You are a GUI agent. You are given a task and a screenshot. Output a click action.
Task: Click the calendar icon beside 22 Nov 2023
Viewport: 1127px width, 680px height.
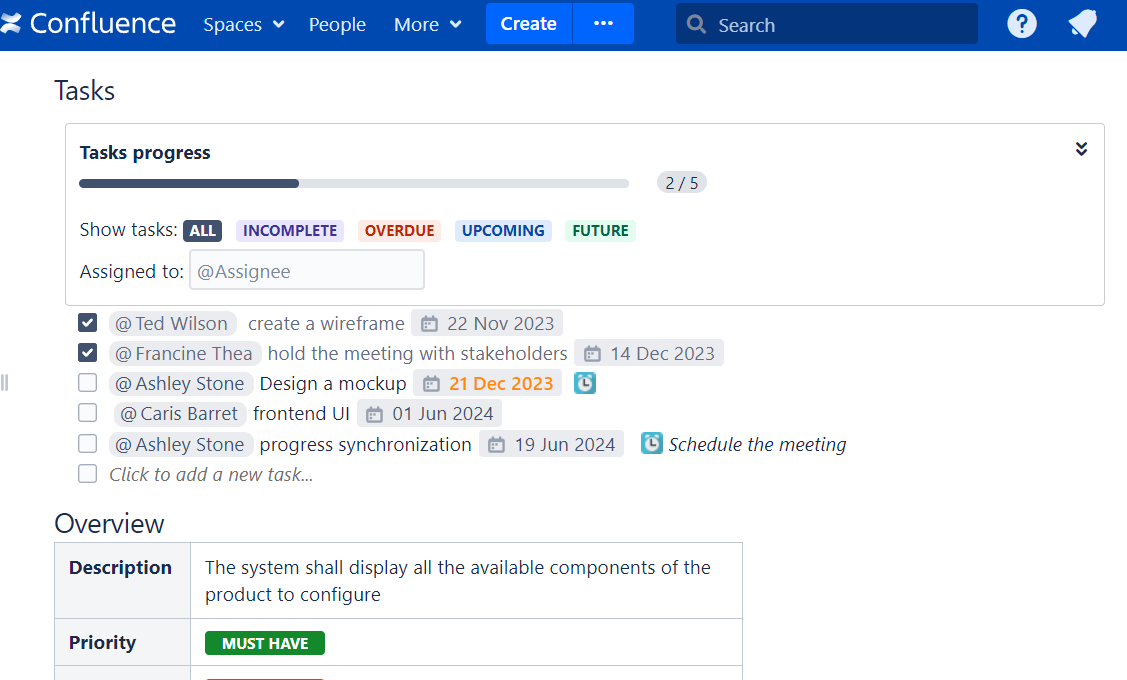pyautogui.click(x=430, y=322)
